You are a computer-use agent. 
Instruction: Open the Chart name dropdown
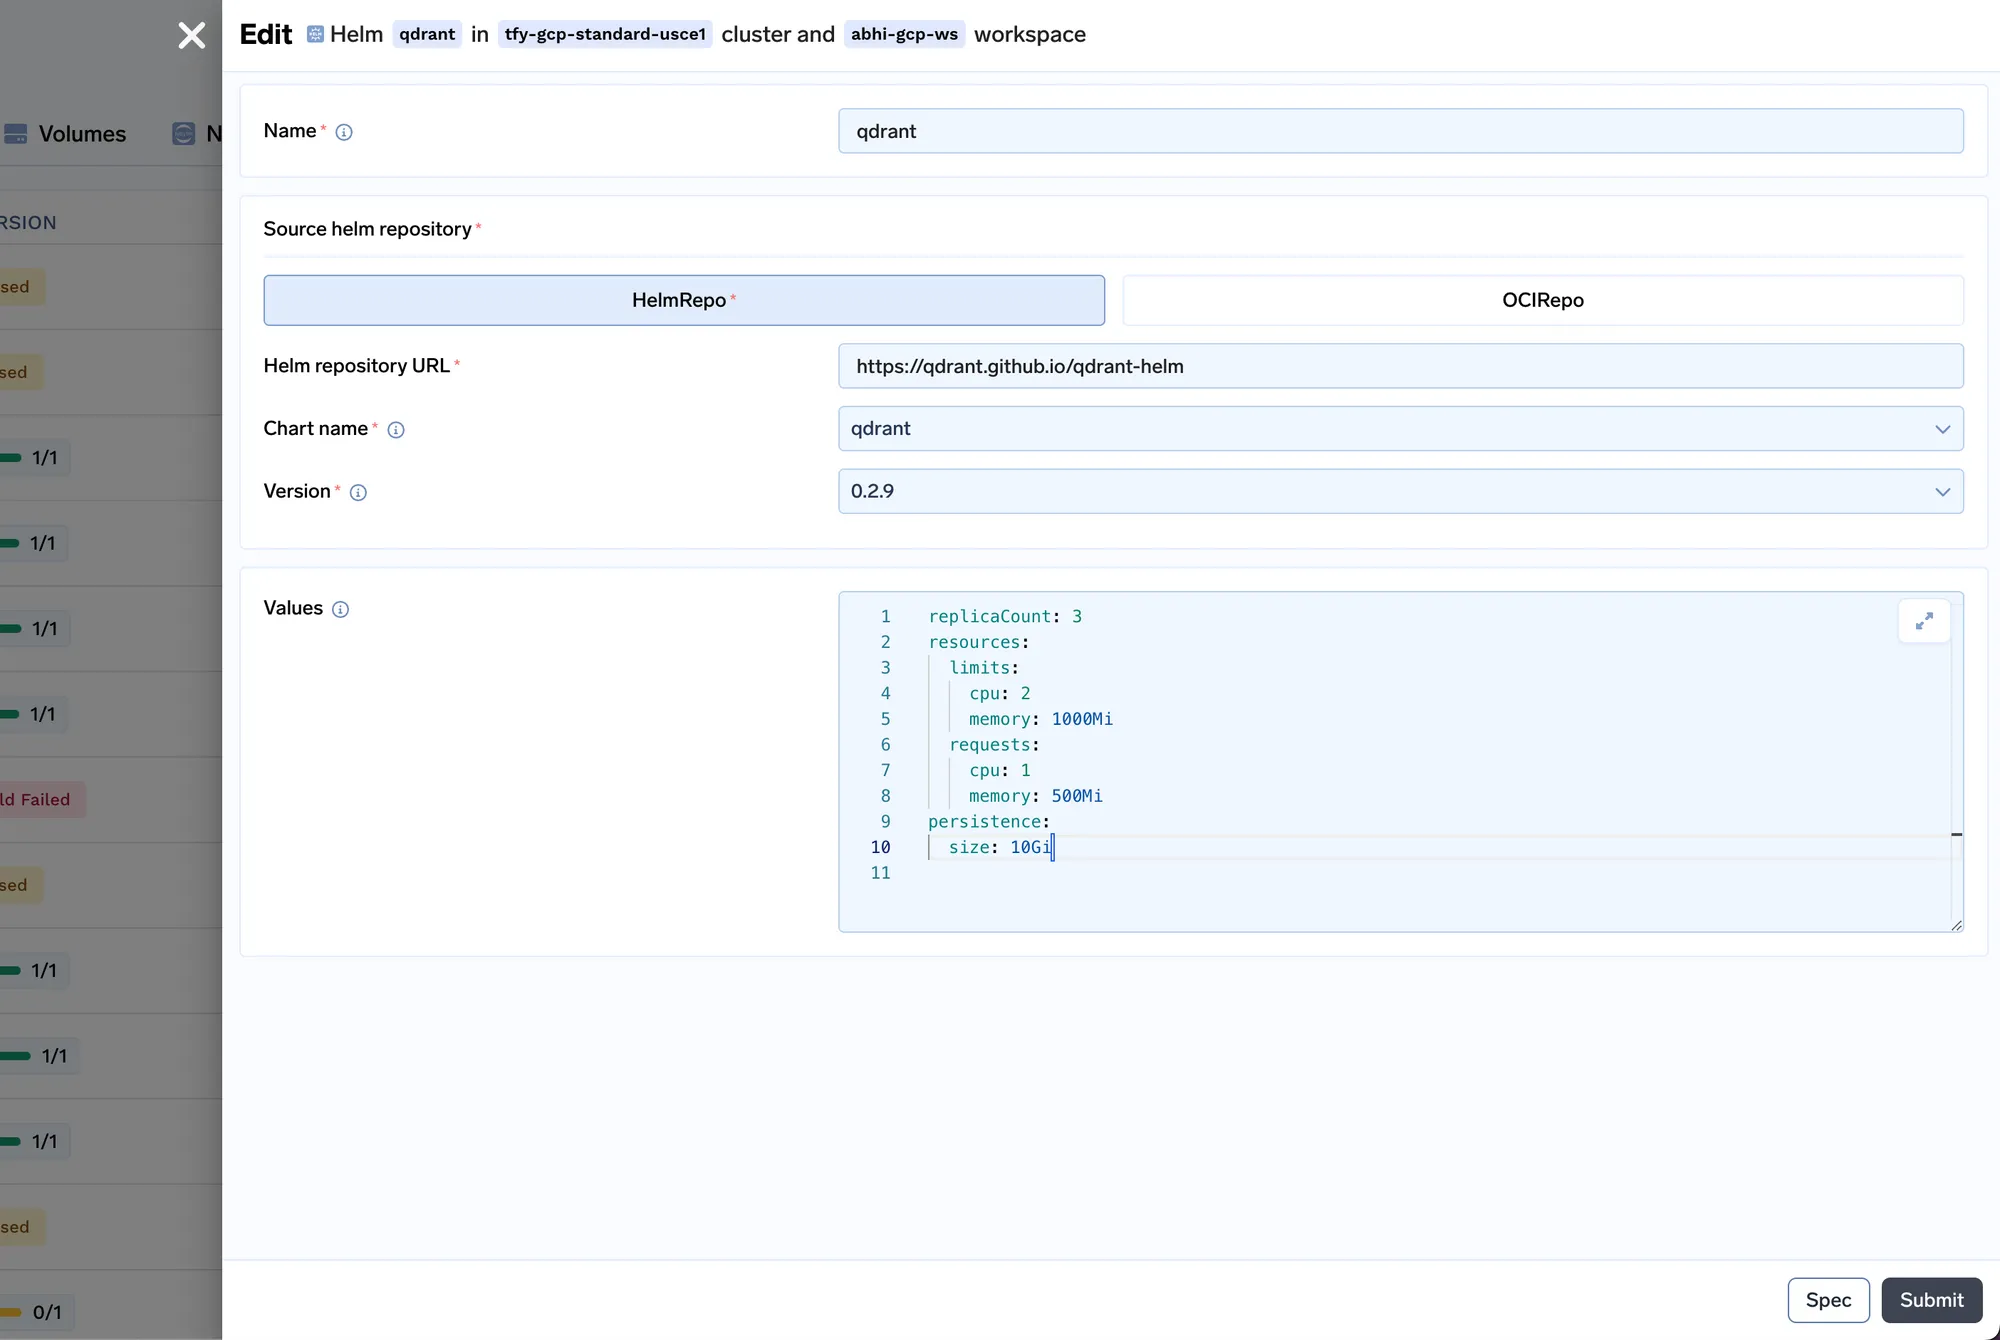1400,429
